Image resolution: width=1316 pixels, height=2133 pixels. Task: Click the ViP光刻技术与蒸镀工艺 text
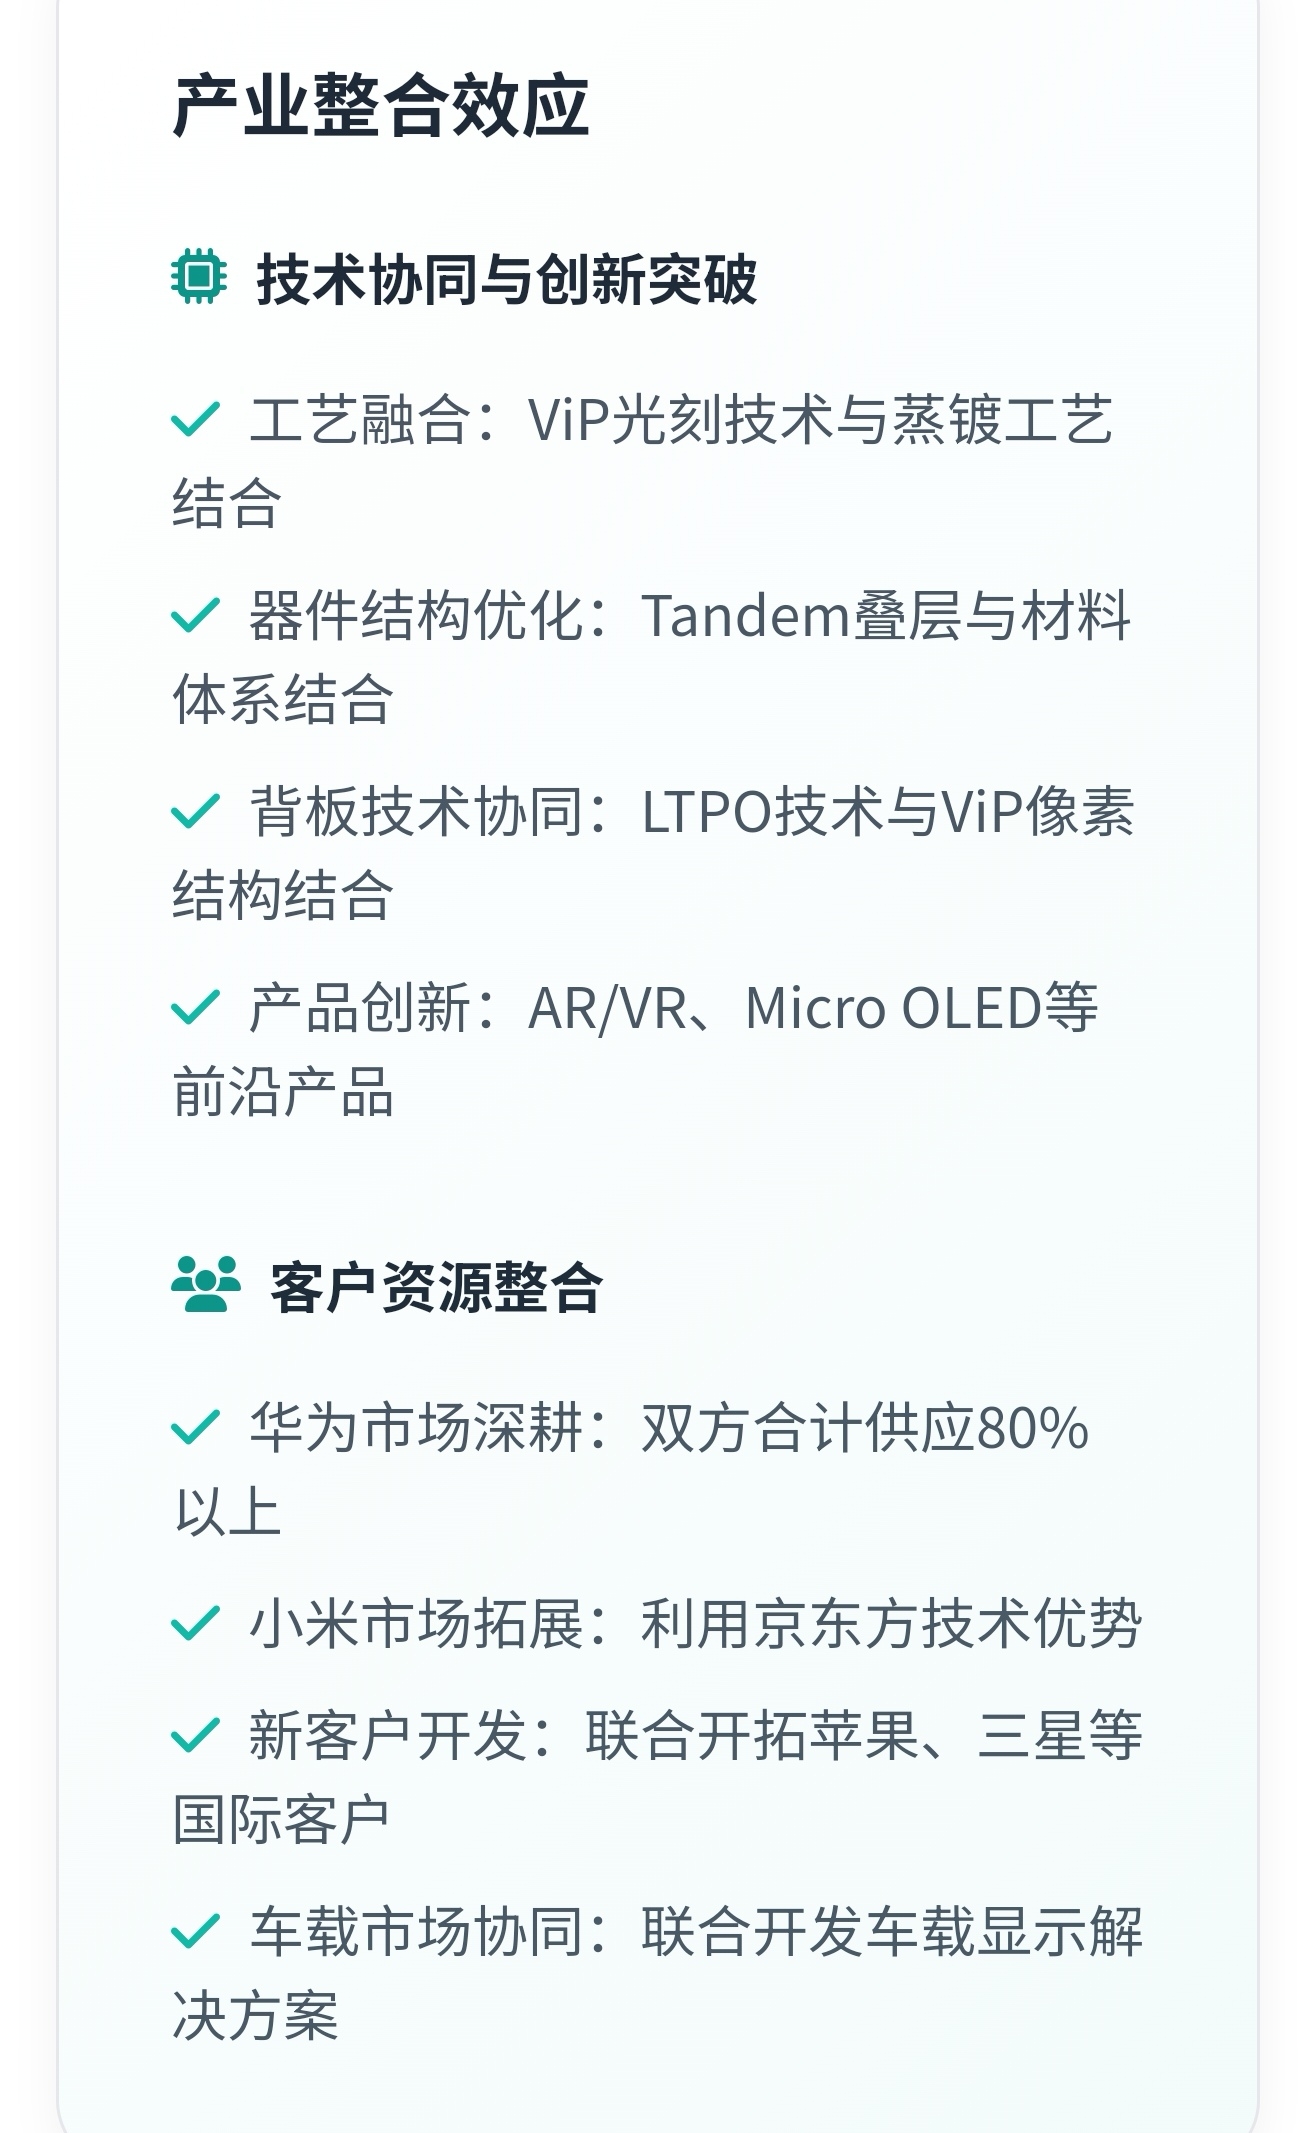point(820,419)
